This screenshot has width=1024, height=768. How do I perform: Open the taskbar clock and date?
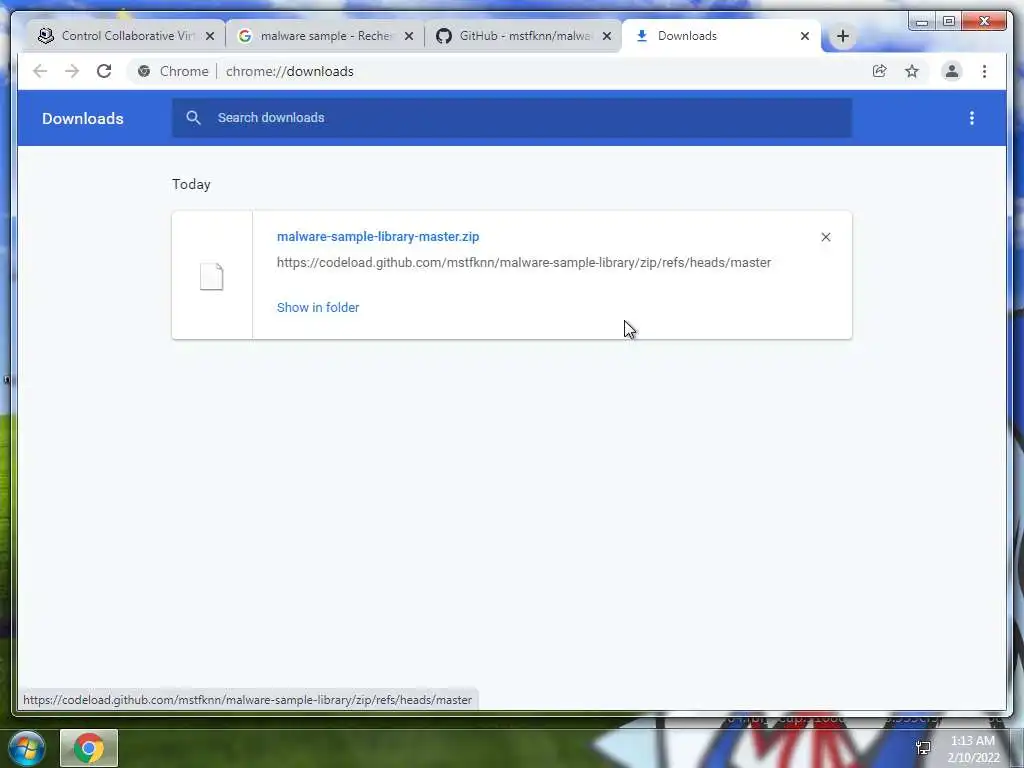point(973,749)
